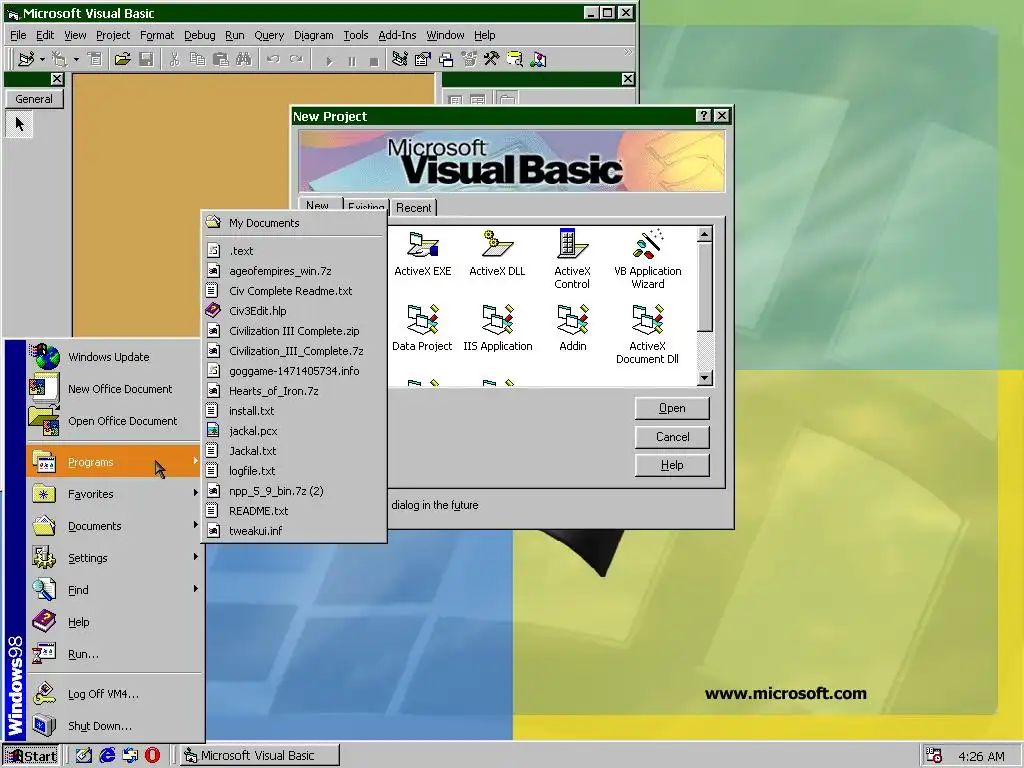Open Visual Component Manager toolbar icon

[538, 59]
